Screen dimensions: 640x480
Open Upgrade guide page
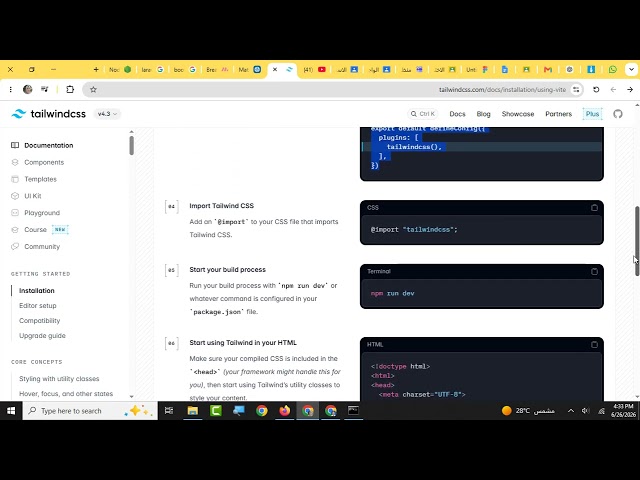coord(42,336)
